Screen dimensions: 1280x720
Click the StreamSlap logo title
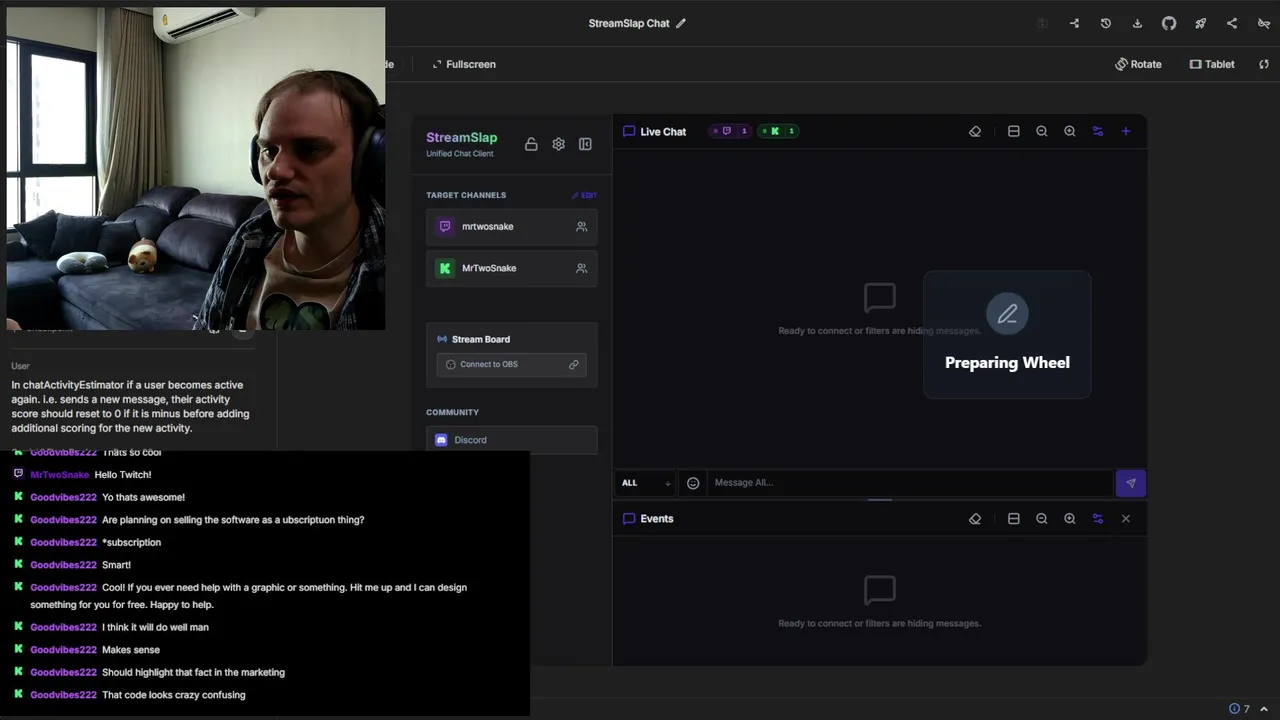461,138
